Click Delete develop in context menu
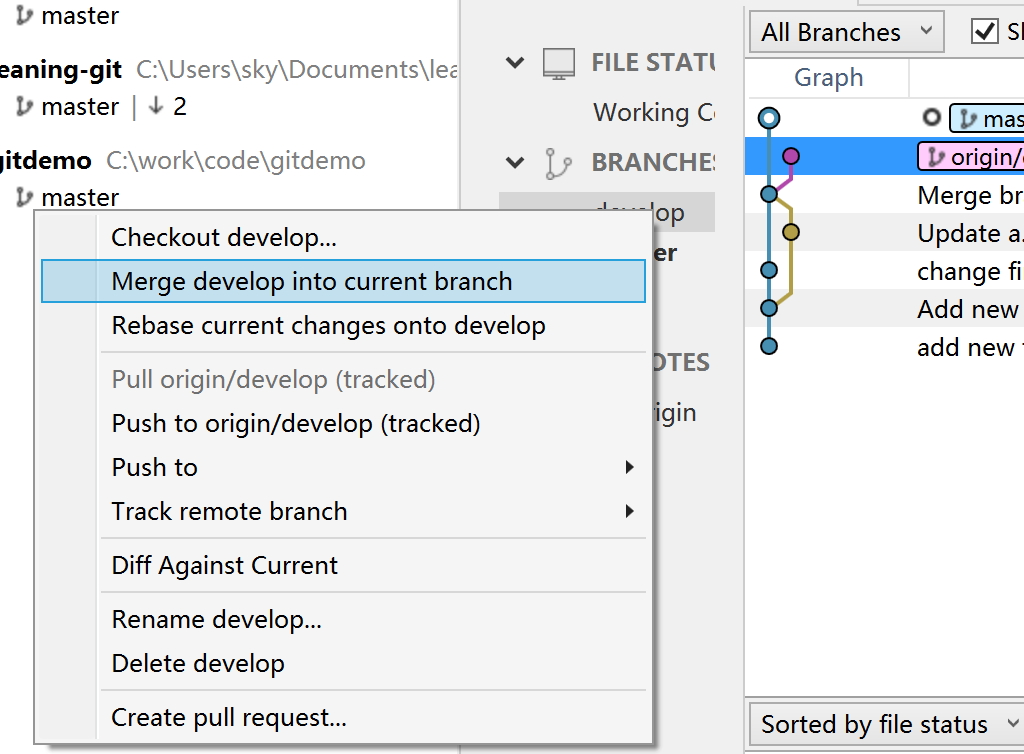 (198, 664)
